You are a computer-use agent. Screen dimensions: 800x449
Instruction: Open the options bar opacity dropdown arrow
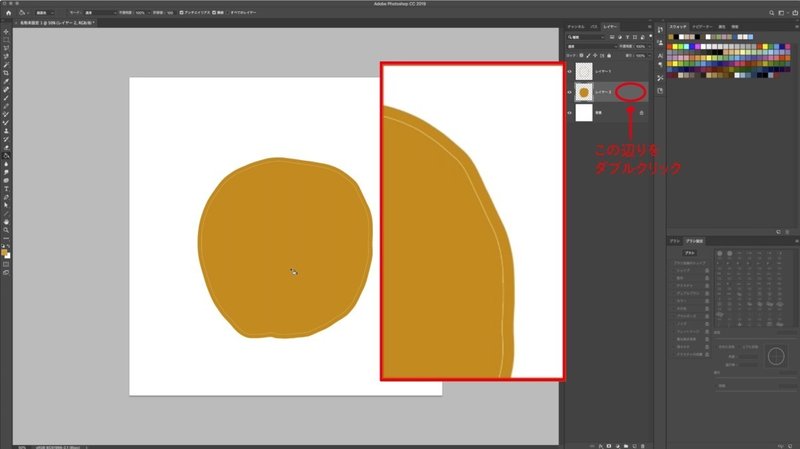click(x=149, y=13)
